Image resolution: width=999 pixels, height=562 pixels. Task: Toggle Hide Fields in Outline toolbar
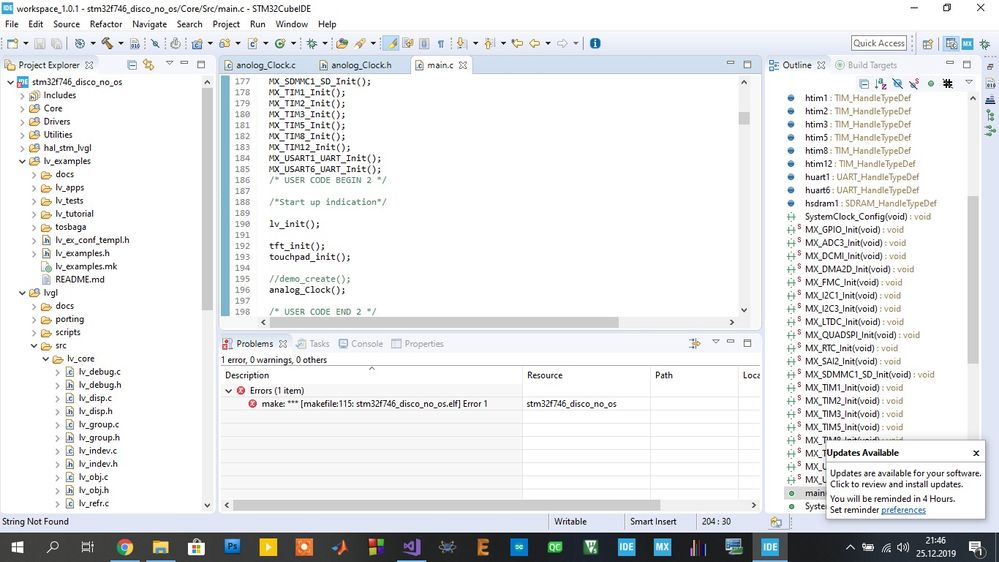click(x=897, y=83)
